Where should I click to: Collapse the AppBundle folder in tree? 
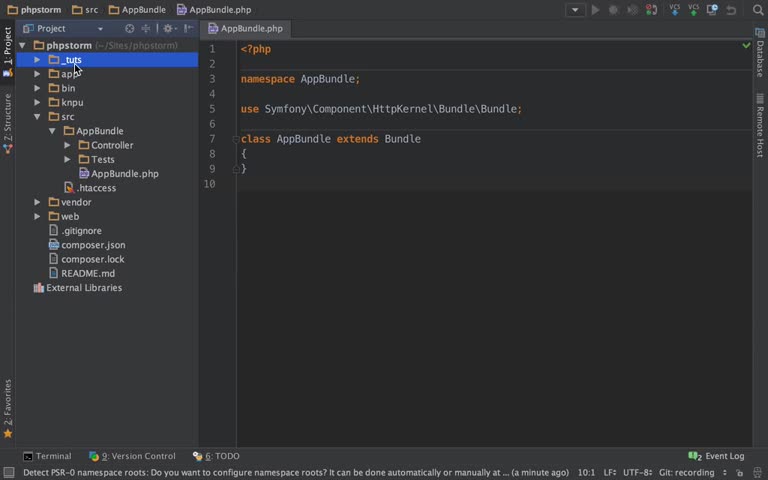pyautogui.click(x=52, y=131)
